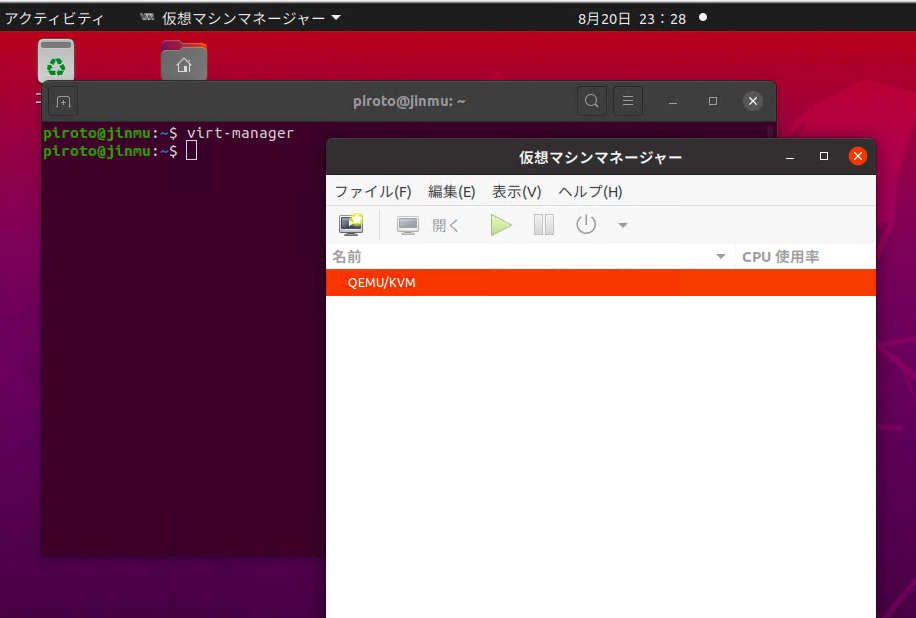Click the new terminal tab icon
This screenshot has height=618, width=916.
point(63,102)
